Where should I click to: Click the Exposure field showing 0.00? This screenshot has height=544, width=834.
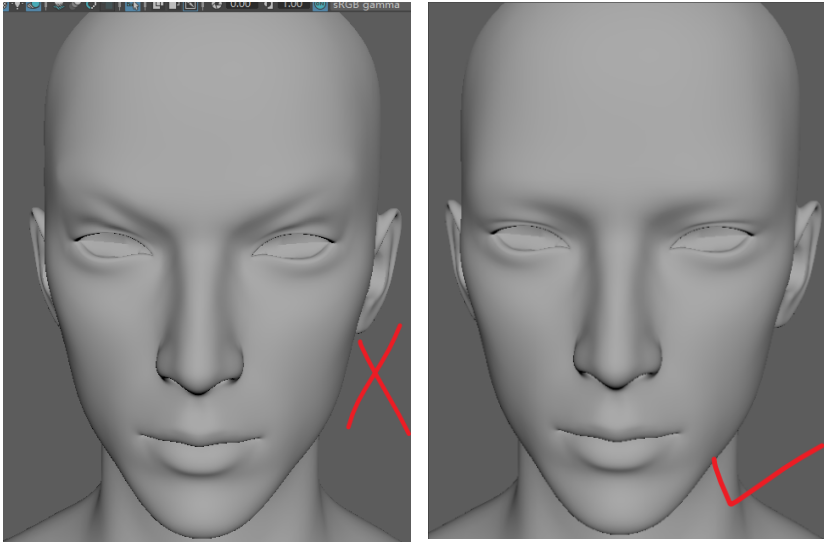(241, 5)
